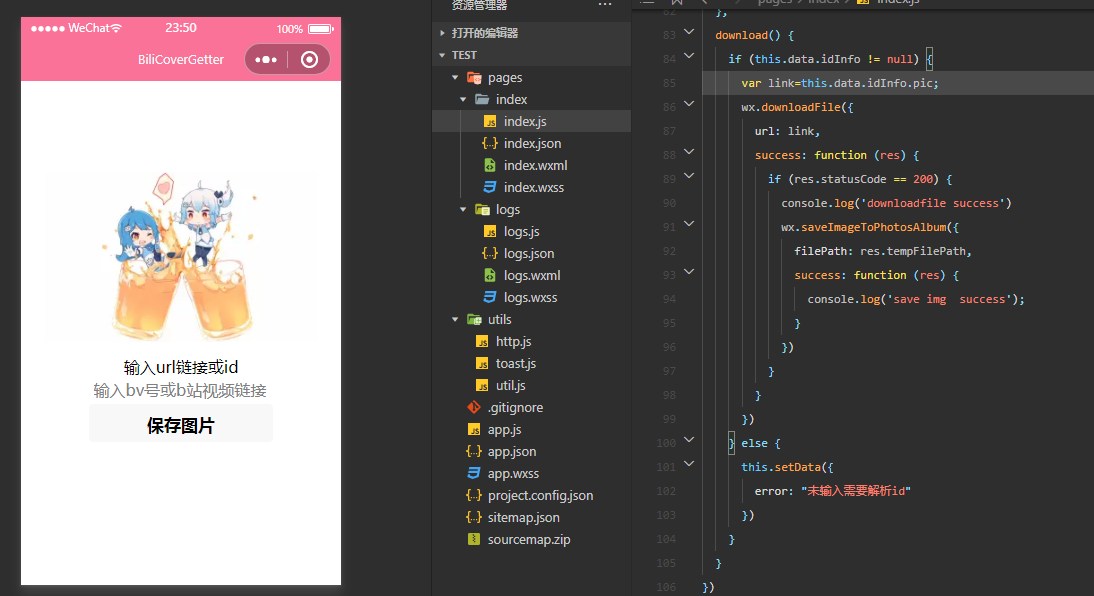Collapse the utils folder in explorer
1094x596 pixels.
[x=456, y=319]
